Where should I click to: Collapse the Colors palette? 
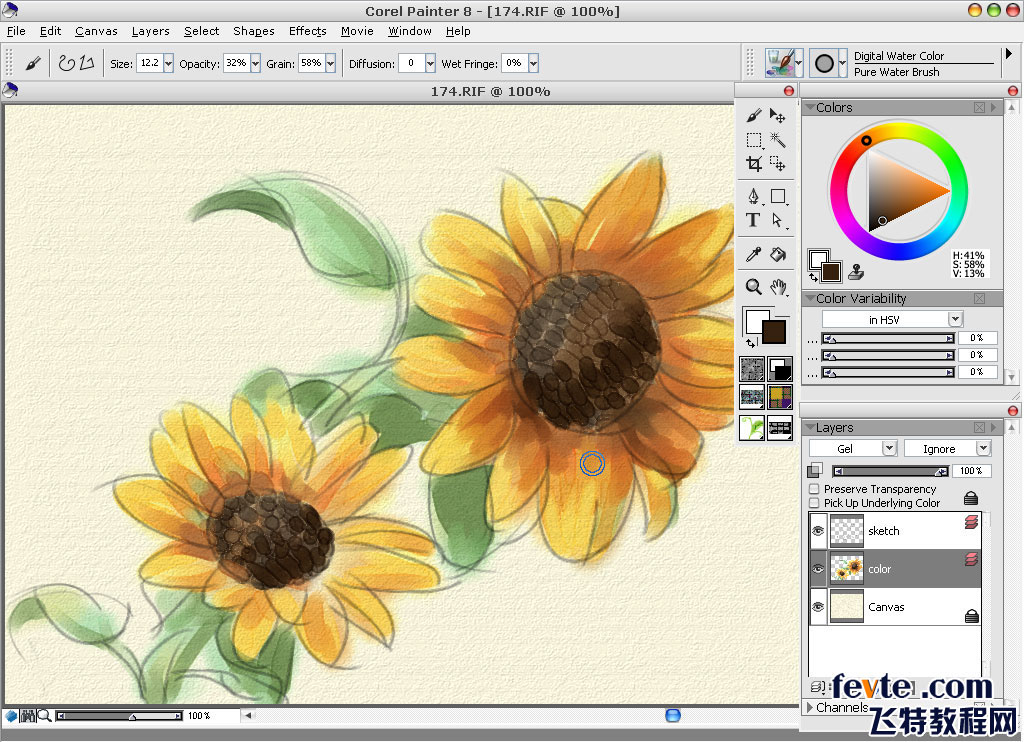tap(810, 107)
